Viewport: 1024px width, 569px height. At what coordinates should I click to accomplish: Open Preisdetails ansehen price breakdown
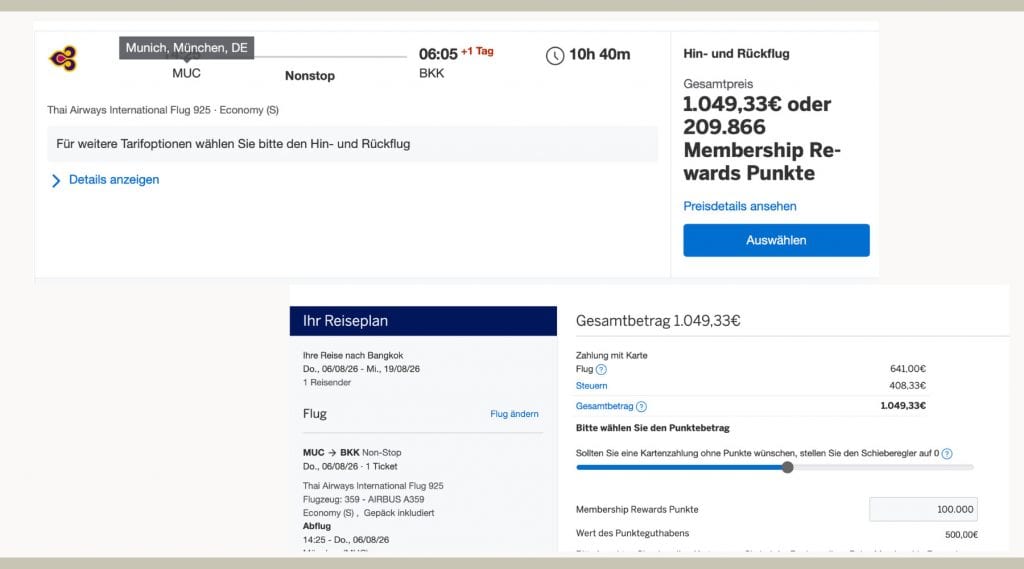739,206
